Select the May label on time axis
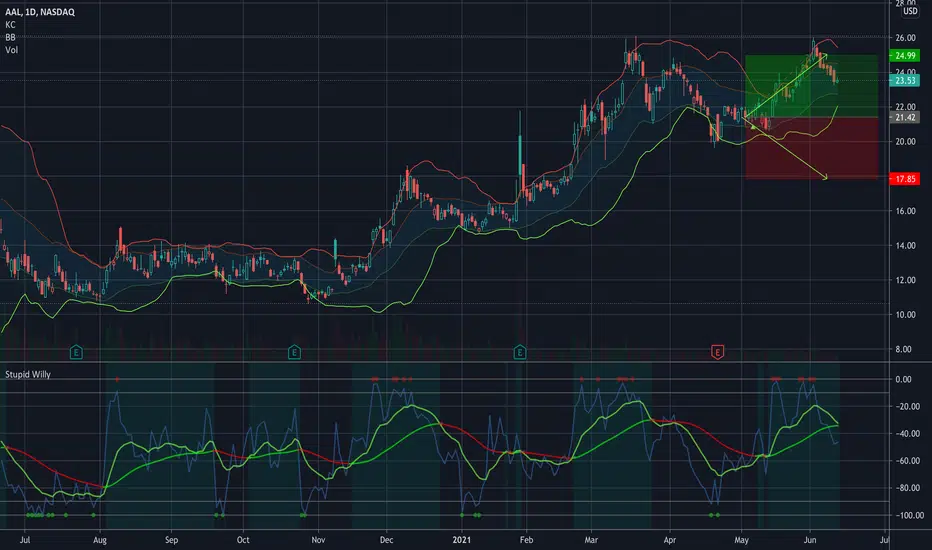 pos(741,540)
